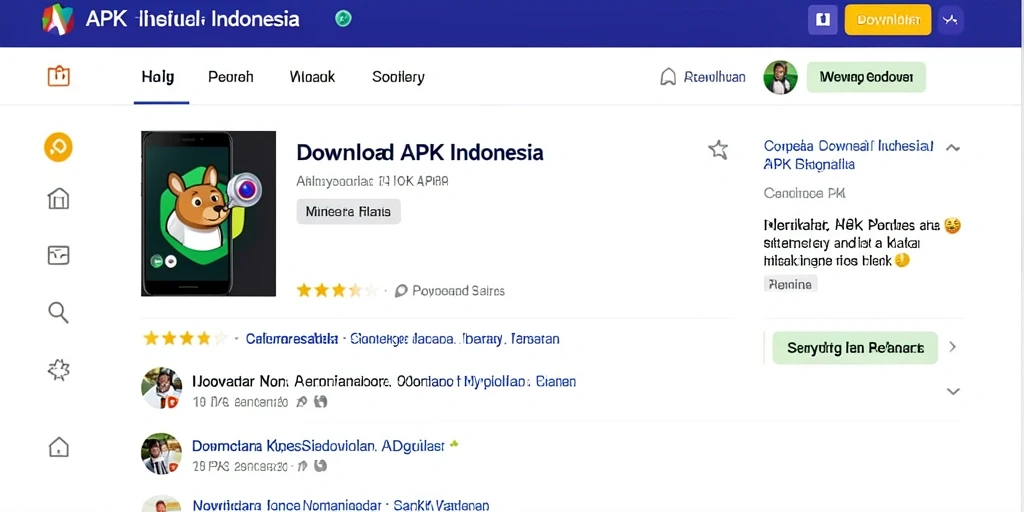Screen dimensions: 1024x512
Task: Open the purple activity icon at header right
Action: coord(950,20)
